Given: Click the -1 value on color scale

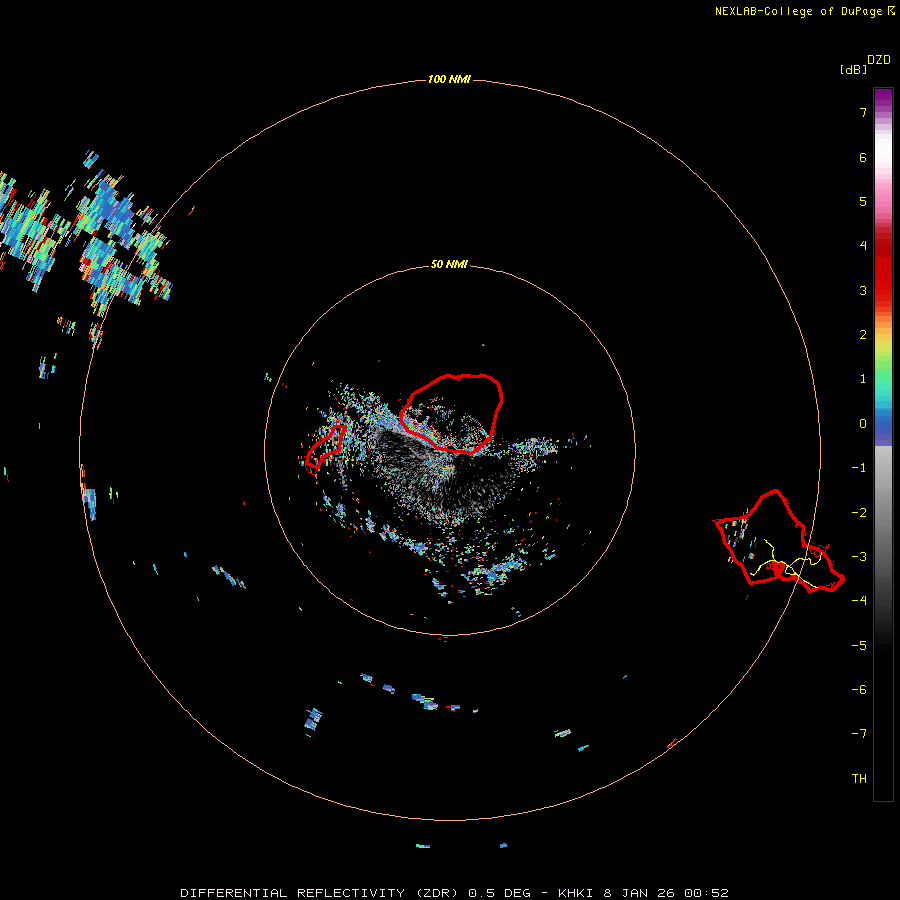Looking at the screenshot, I should coord(859,468).
